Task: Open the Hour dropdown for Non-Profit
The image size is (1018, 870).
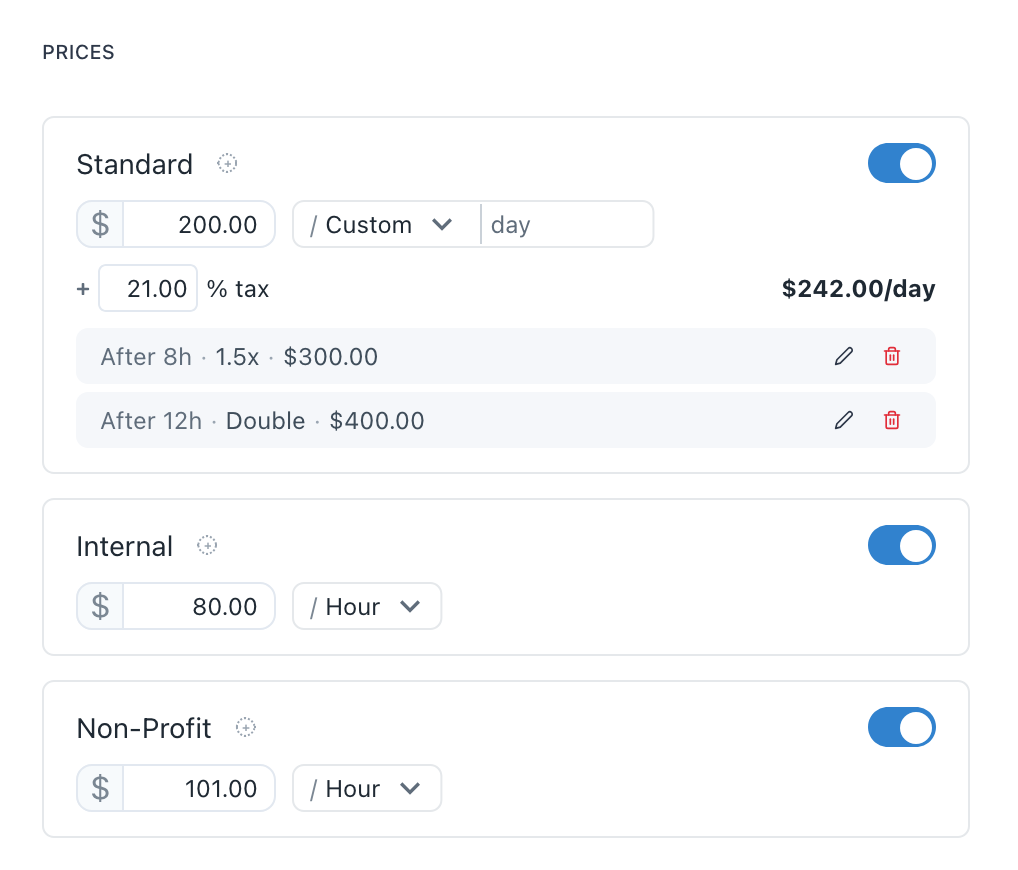Action: 366,788
